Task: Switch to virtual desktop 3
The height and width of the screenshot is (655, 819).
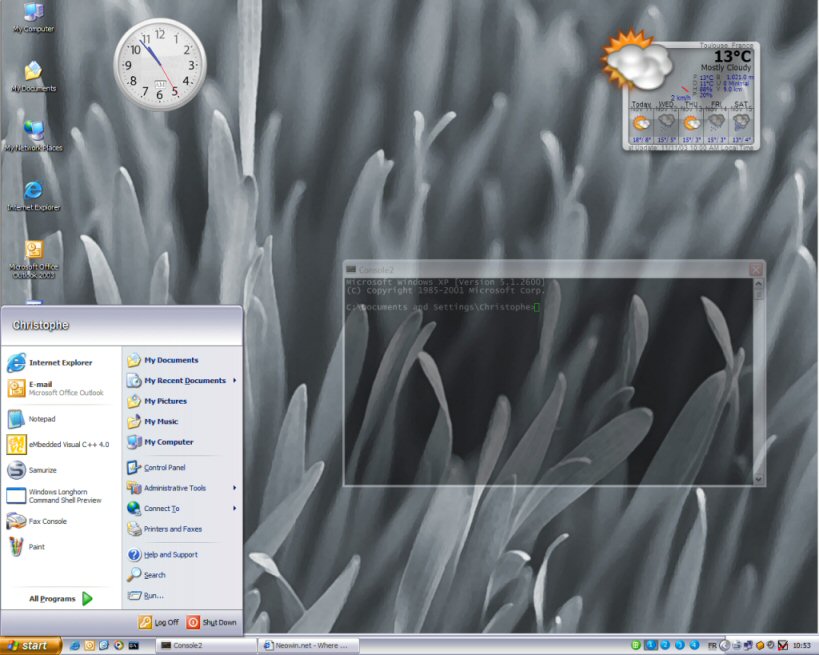Action: (680, 645)
